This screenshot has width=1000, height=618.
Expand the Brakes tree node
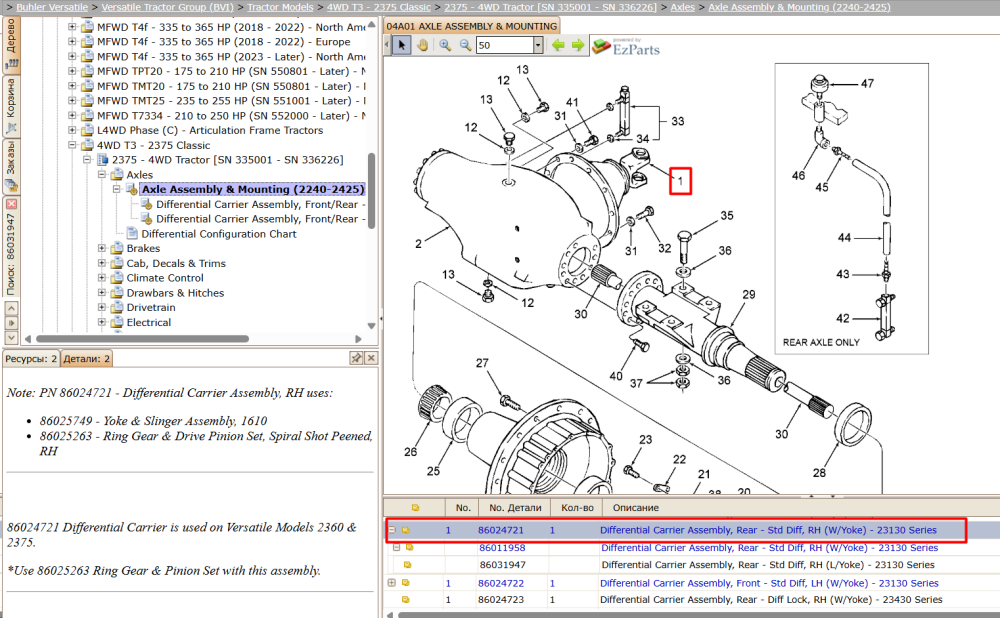(101, 248)
